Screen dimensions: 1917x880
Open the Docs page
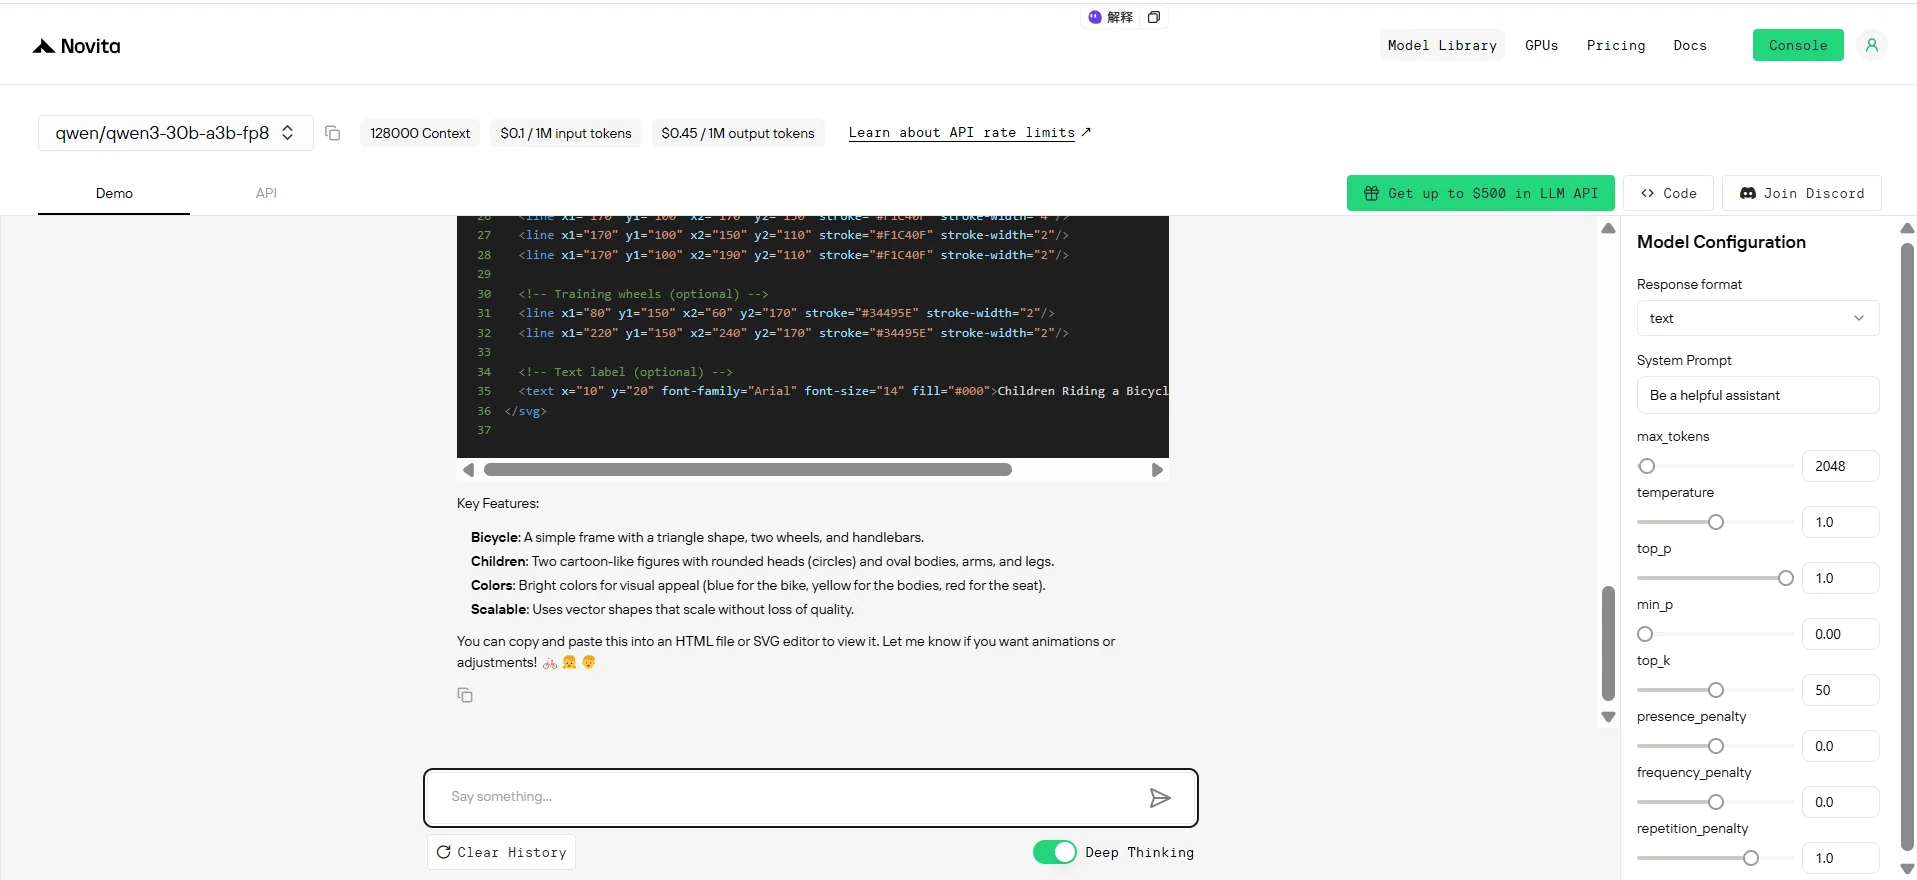click(x=1689, y=45)
